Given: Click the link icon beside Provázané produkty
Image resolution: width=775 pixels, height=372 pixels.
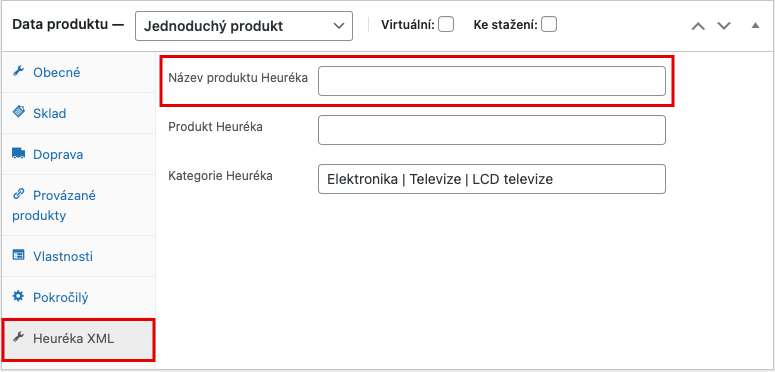Looking at the screenshot, I should tap(18, 194).
